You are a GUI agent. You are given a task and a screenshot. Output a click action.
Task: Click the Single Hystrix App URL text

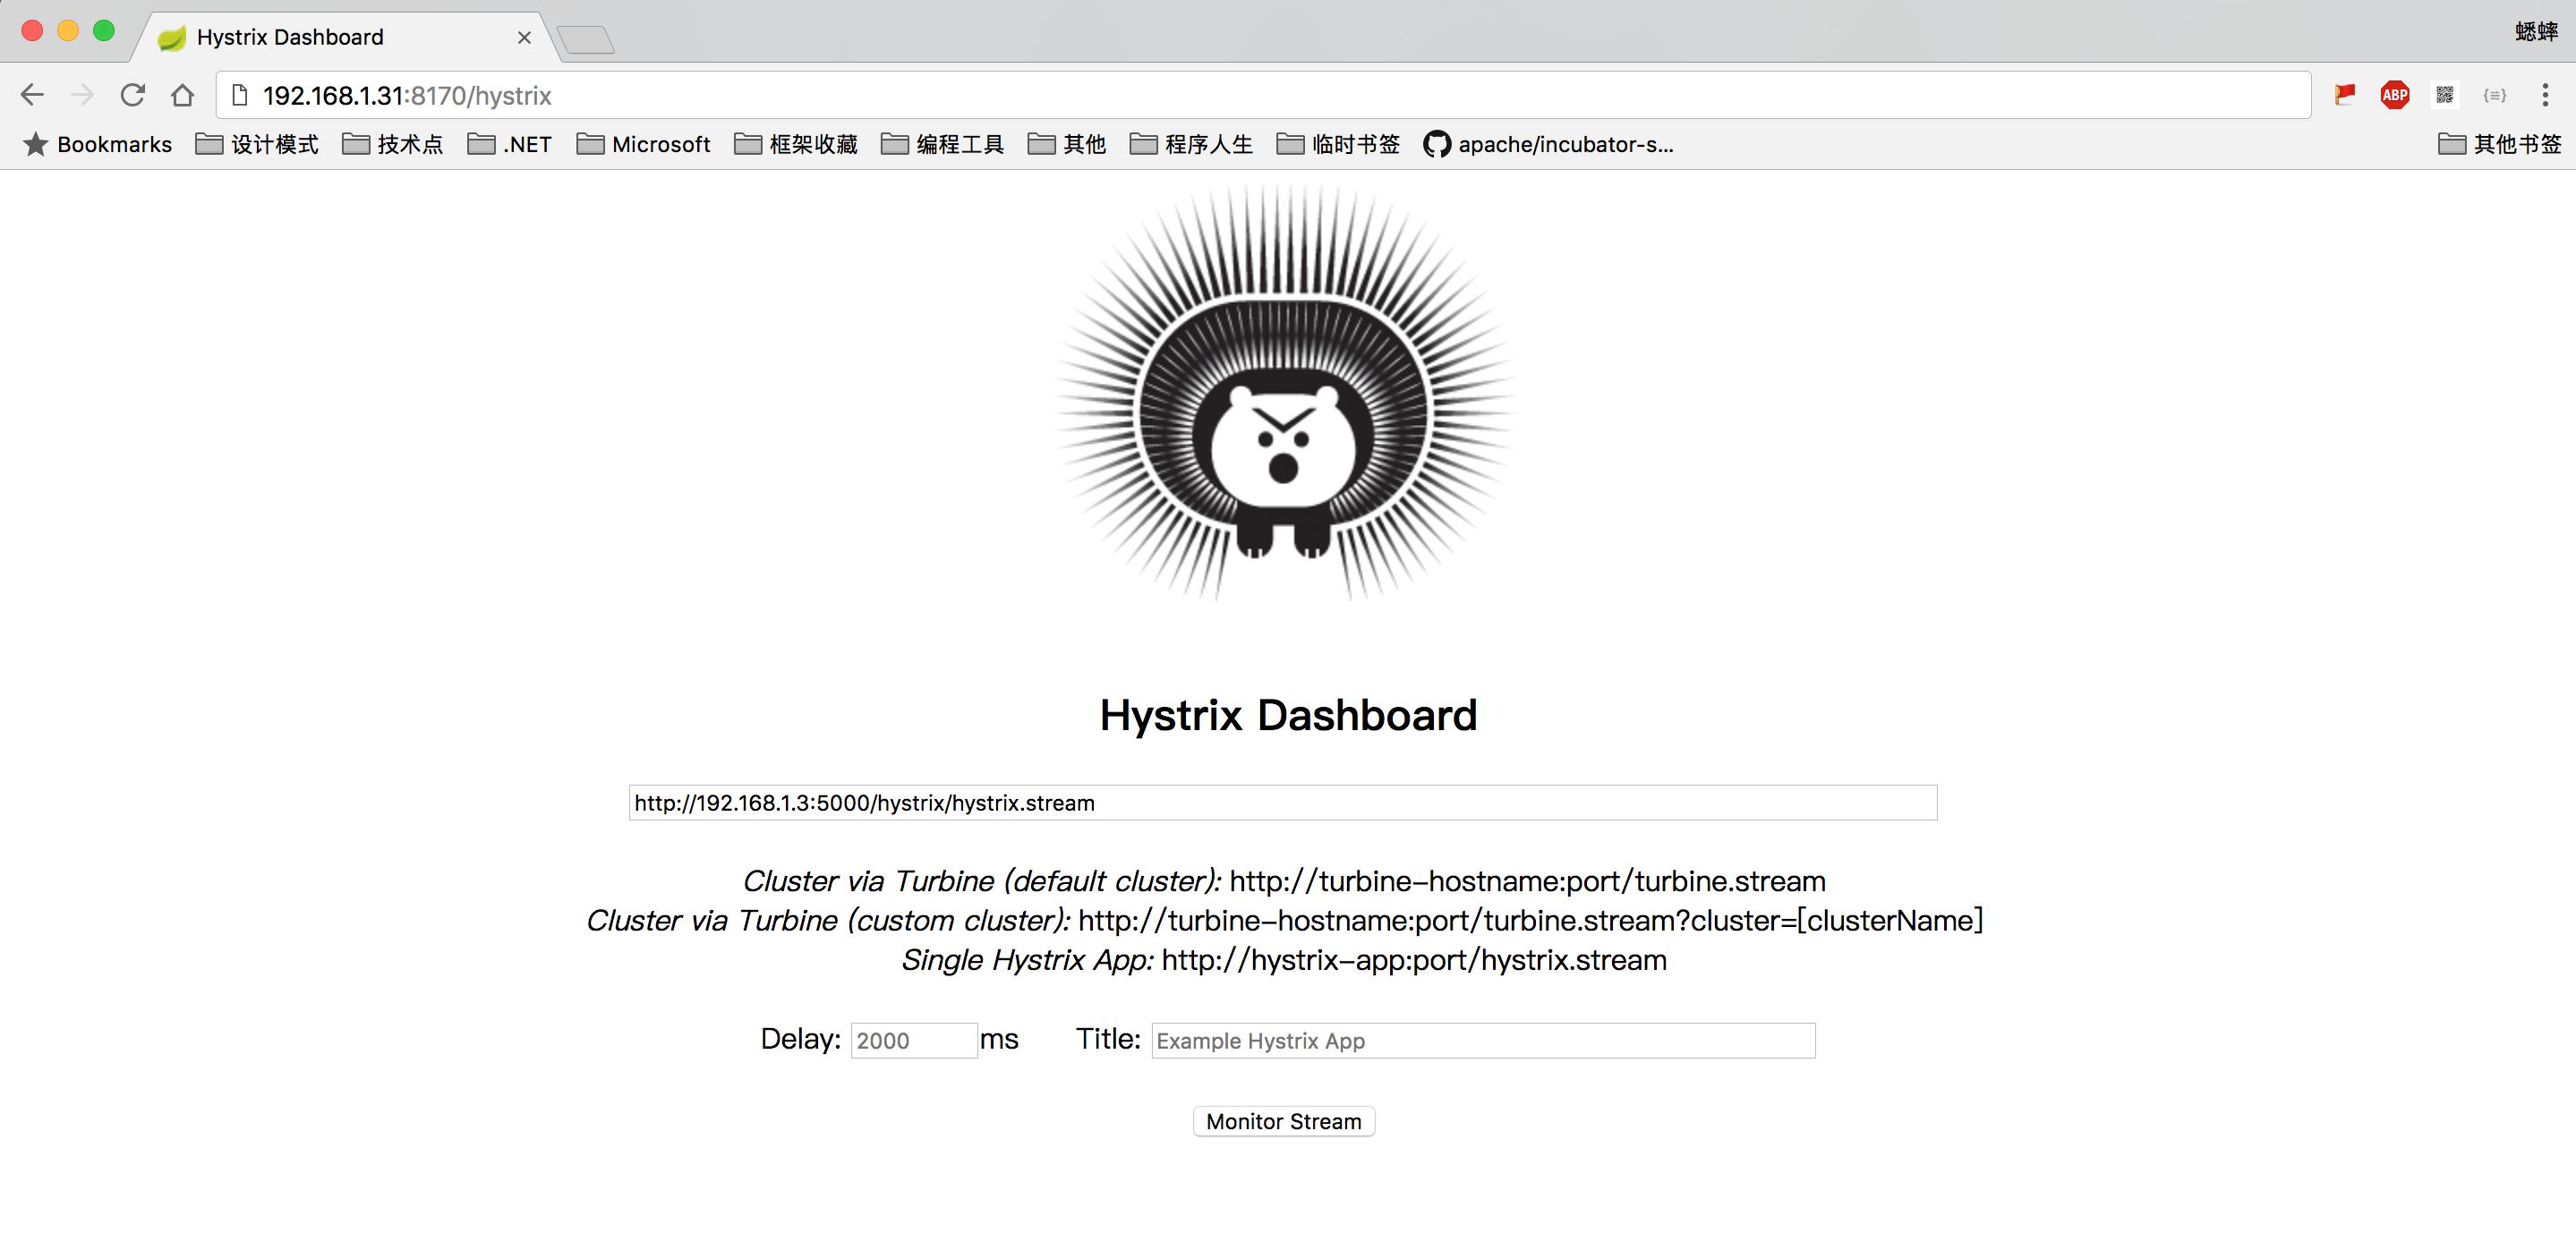click(x=1414, y=961)
